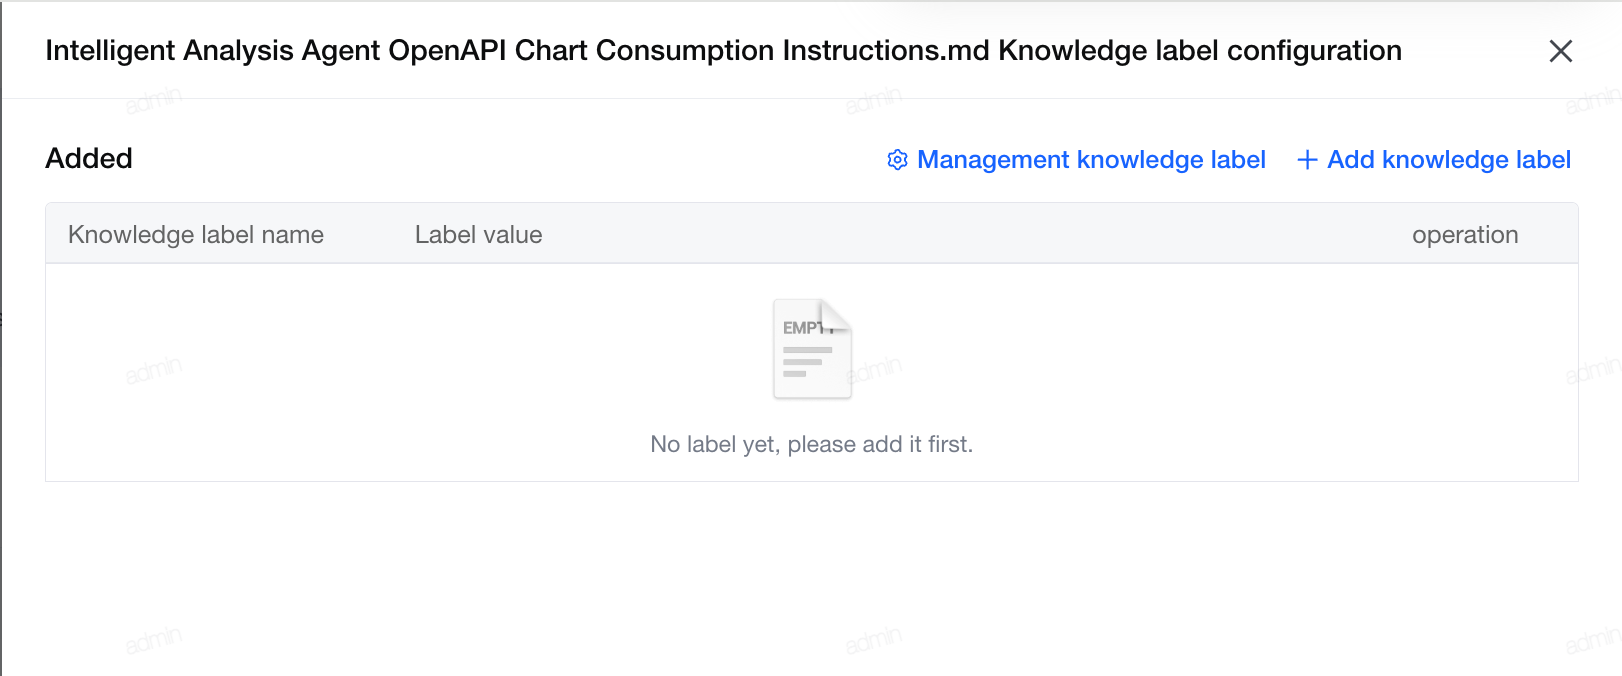Image resolution: width=1622 pixels, height=676 pixels.
Task: Click the gray lines inside empty document icon
Action: click(807, 362)
